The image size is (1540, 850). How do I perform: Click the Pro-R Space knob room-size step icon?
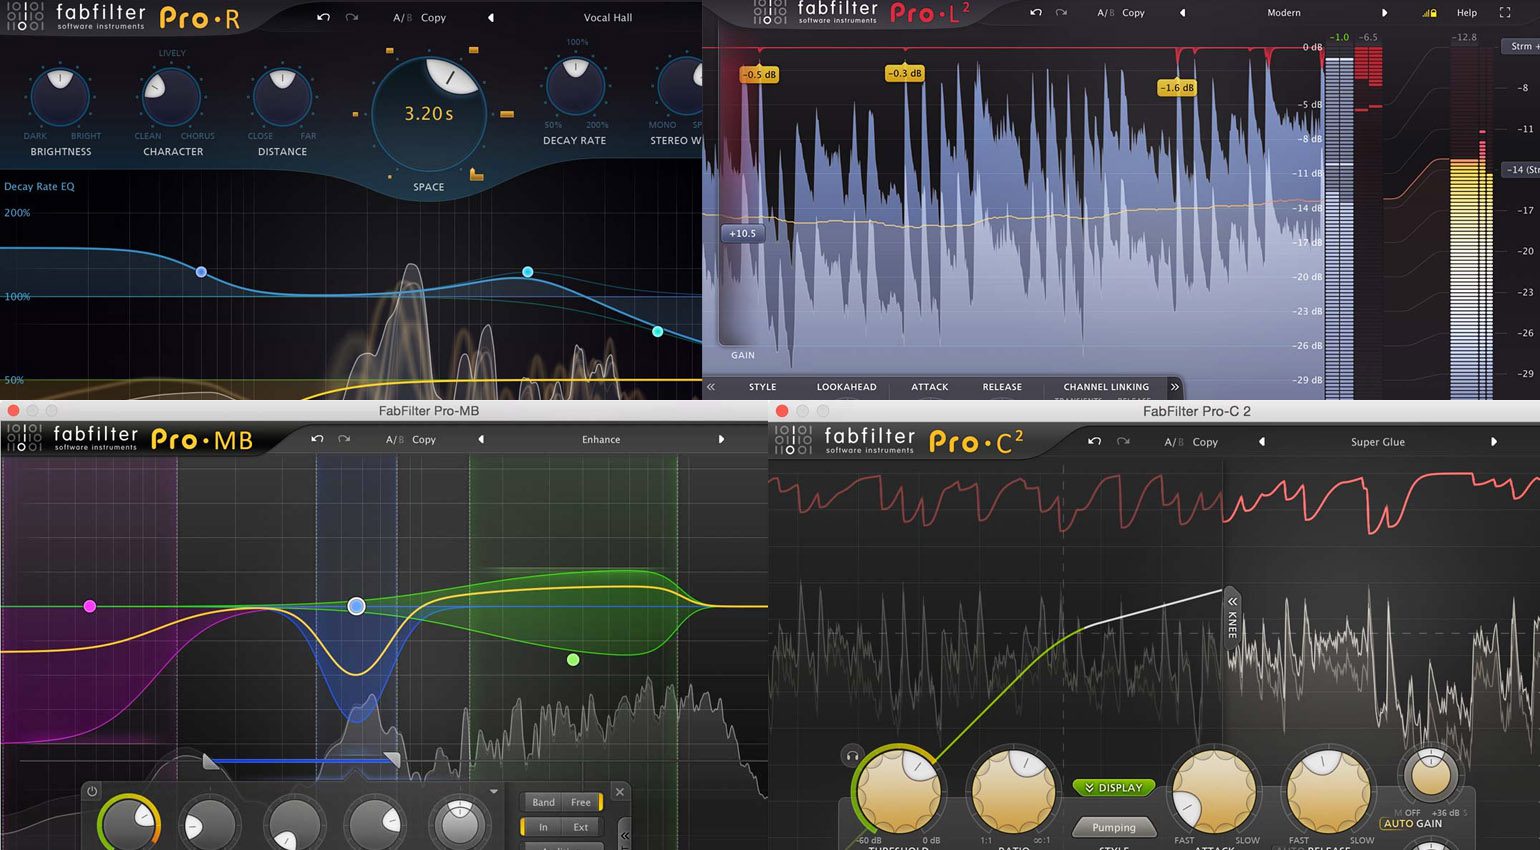pos(476,175)
